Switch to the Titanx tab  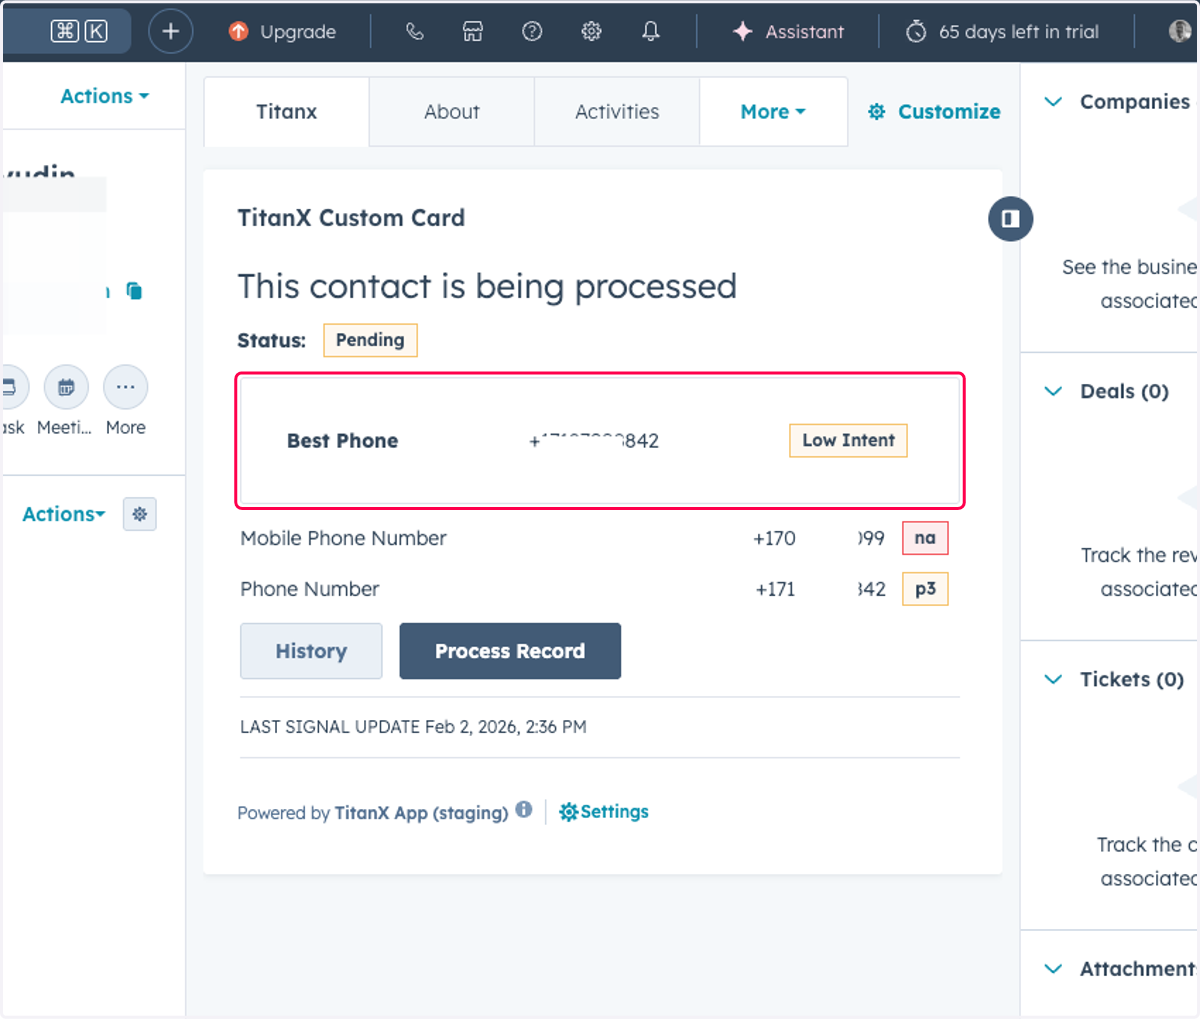click(286, 112)
